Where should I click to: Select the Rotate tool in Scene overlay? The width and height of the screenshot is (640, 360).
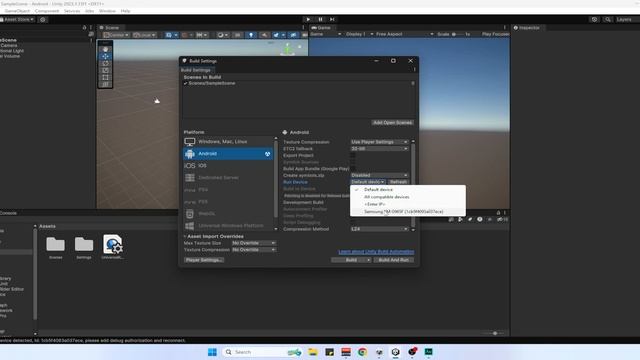(x=105, y=63)
